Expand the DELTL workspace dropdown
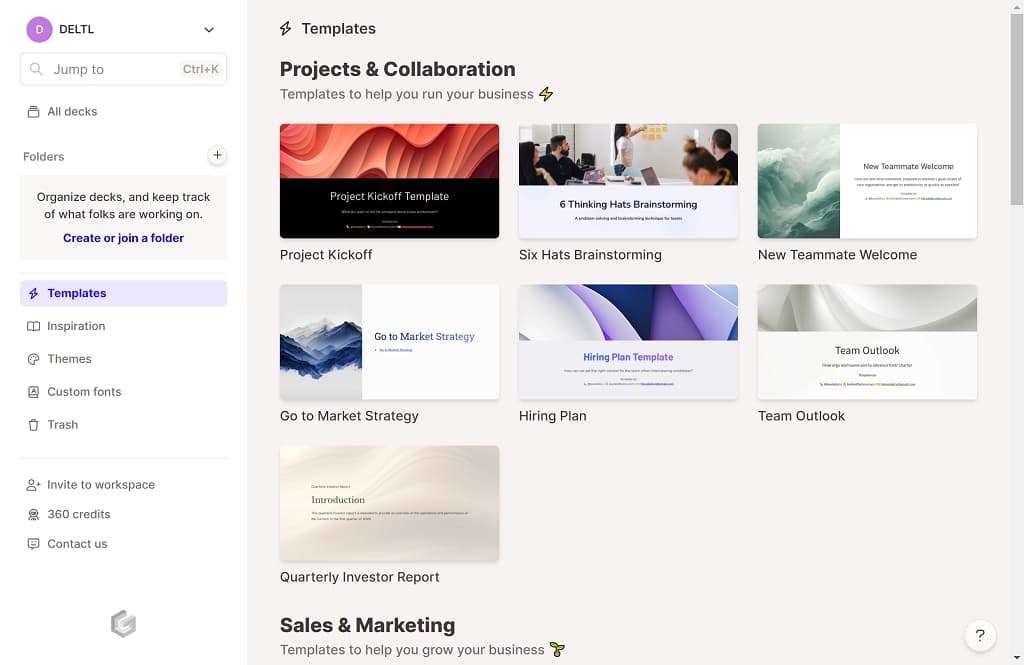 click(209, 30)
